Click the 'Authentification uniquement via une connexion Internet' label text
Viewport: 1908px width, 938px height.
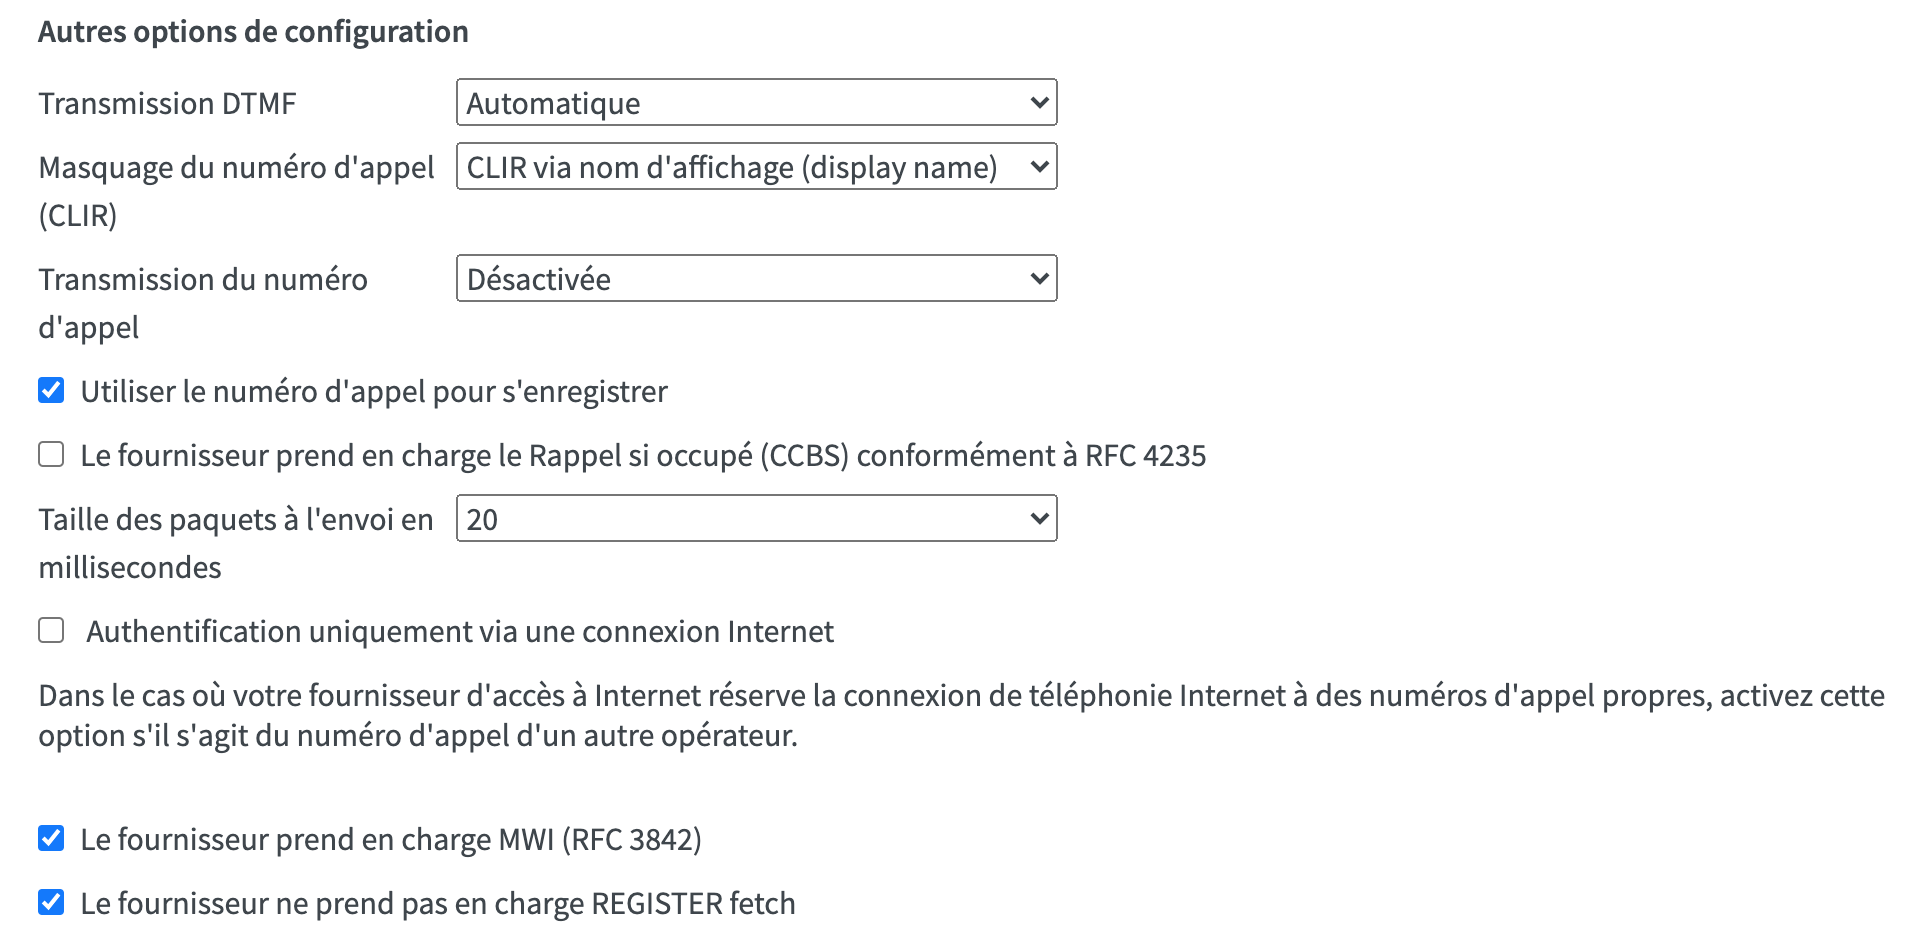tap(459, 632)
